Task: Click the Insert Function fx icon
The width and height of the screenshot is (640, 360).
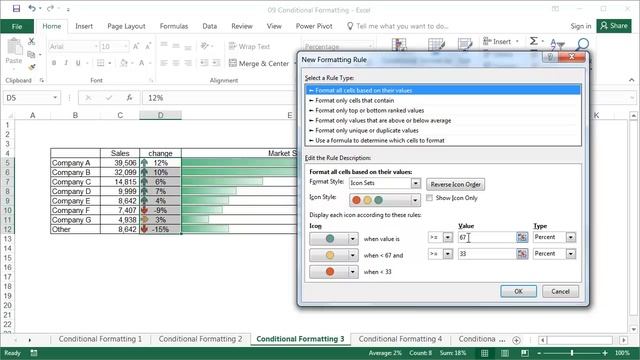Action: 129,98
